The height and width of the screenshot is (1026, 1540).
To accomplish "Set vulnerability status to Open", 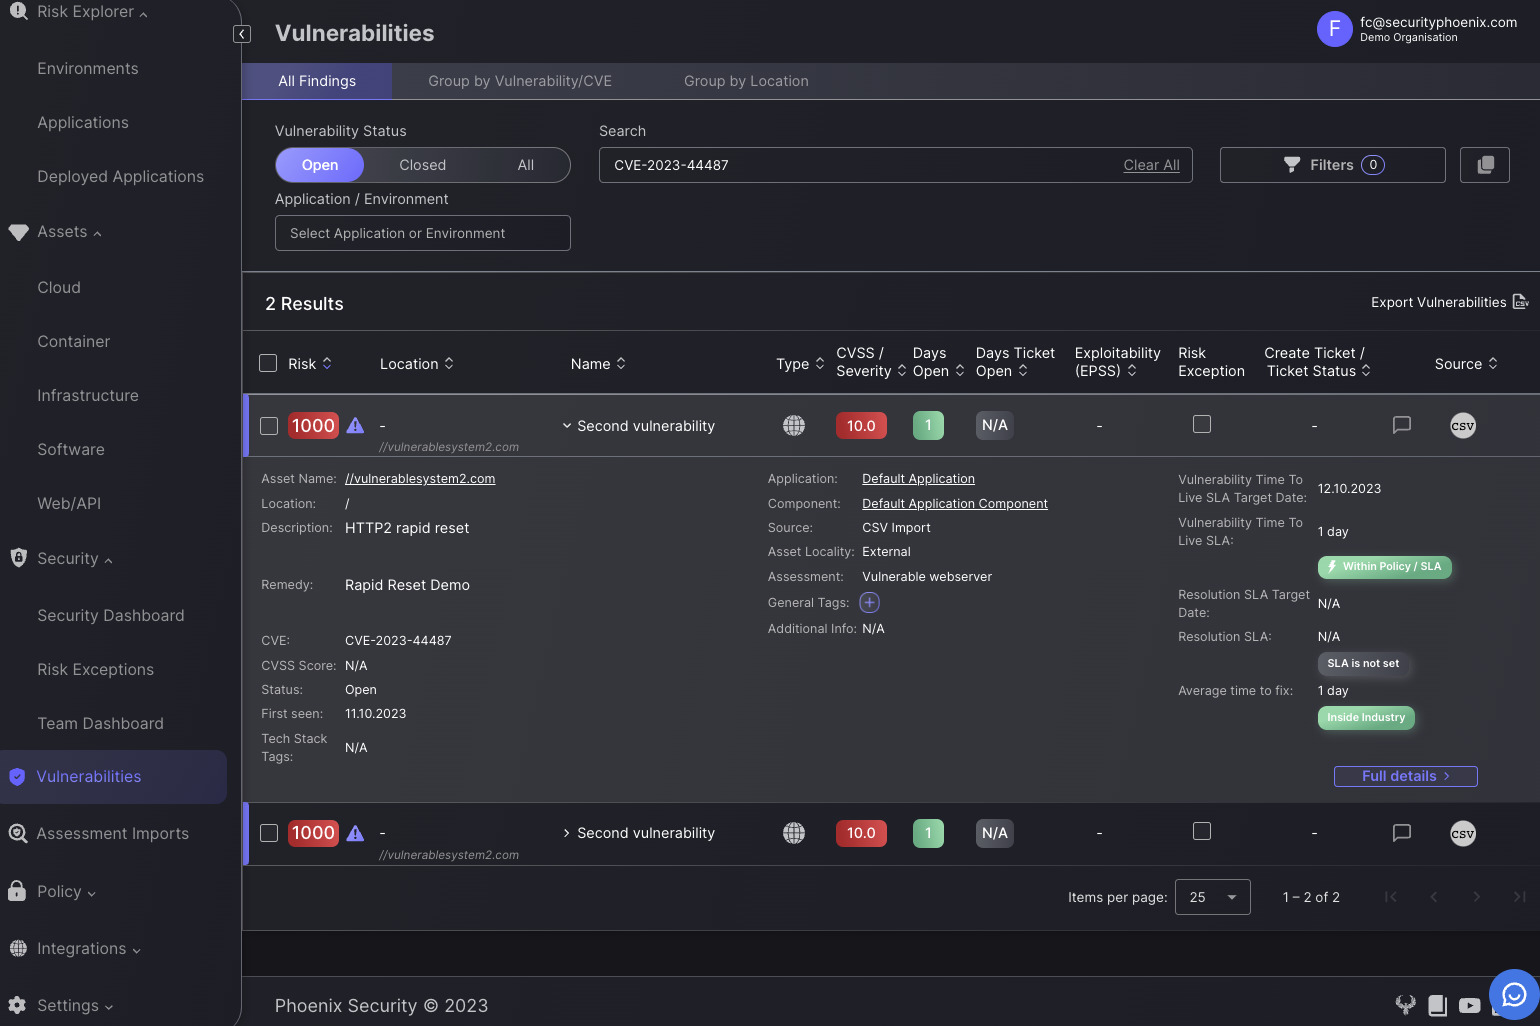I will click(320, 165).
